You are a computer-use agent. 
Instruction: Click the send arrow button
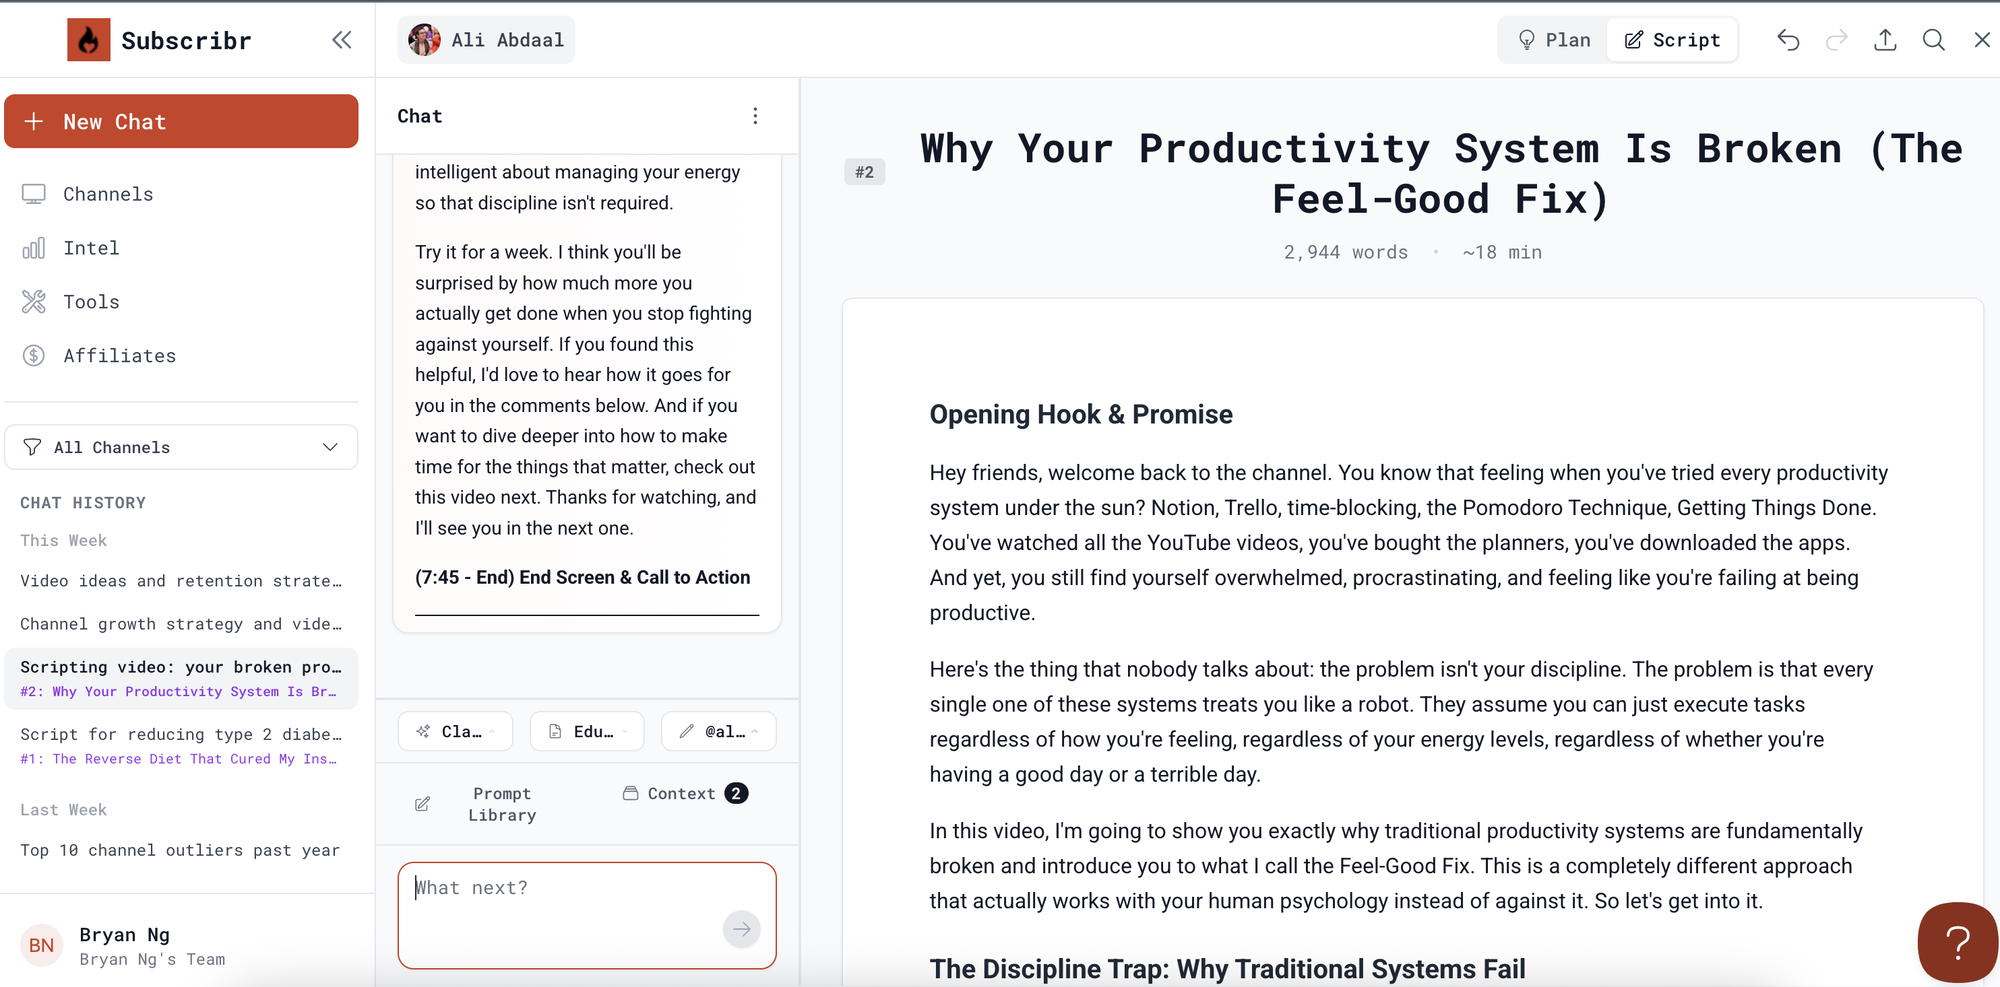click(x=741, y=929)
